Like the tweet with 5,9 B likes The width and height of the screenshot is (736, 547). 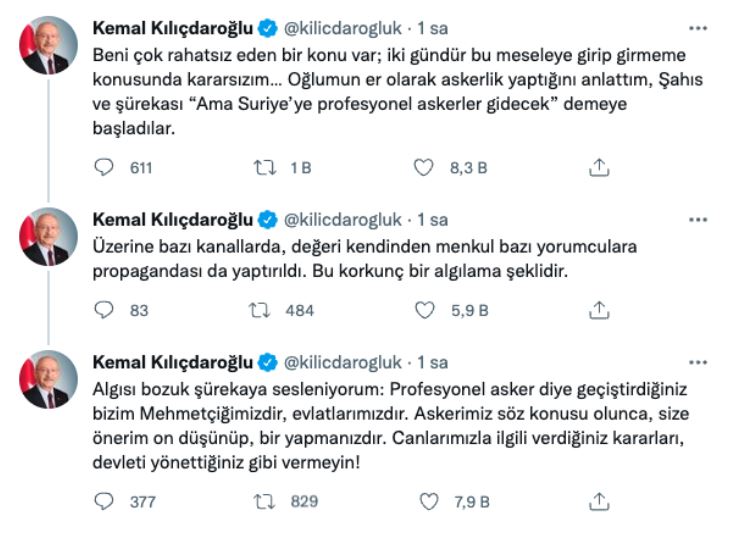pyautogui.click(x=425, y=311)
